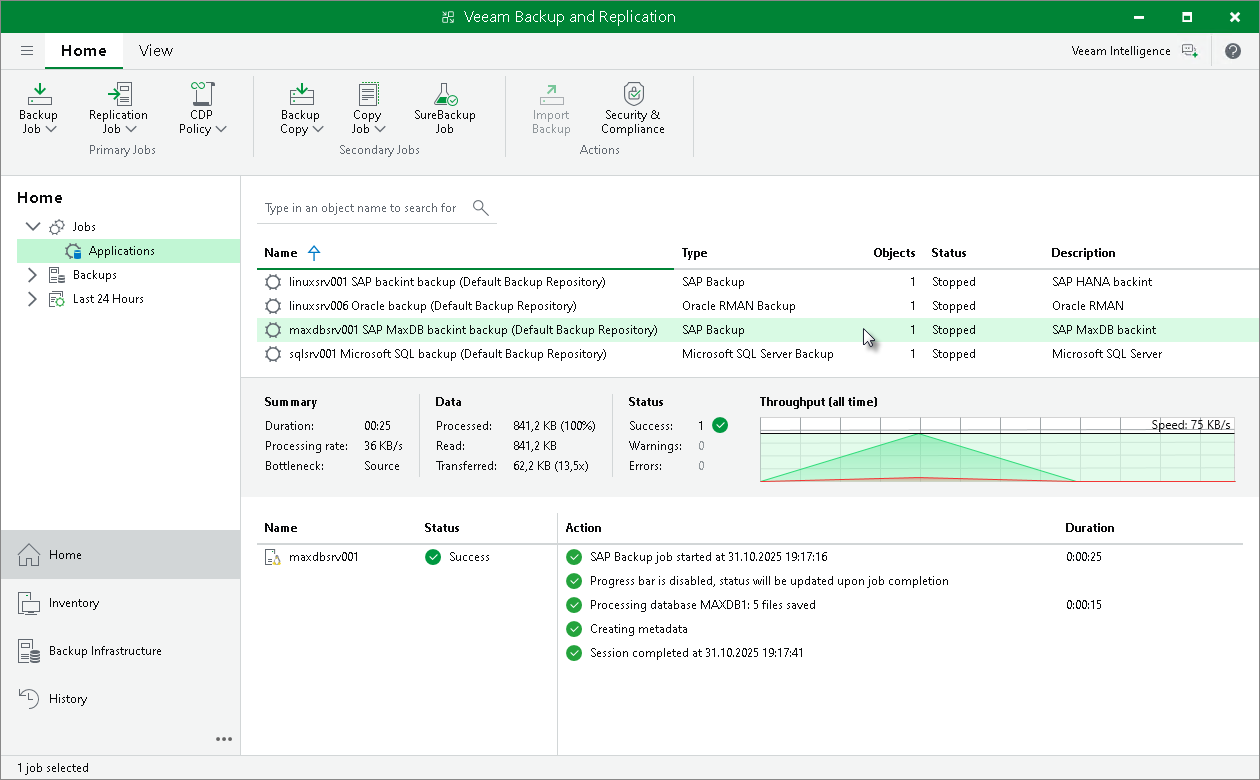1260x780 pixels.
Task: Click the help question mark icon
Action: 1232,51
